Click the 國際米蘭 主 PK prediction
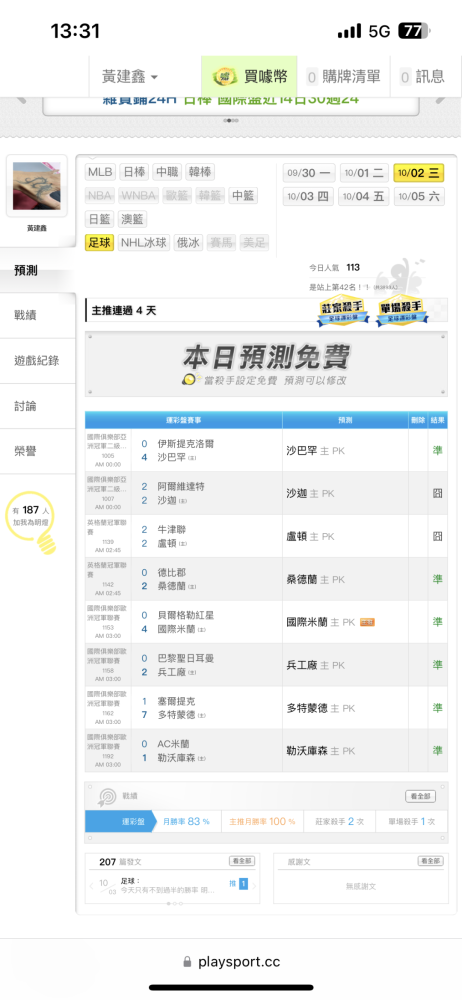The height and width of the screenshot is (1000, 462). [x=321, y=622]
